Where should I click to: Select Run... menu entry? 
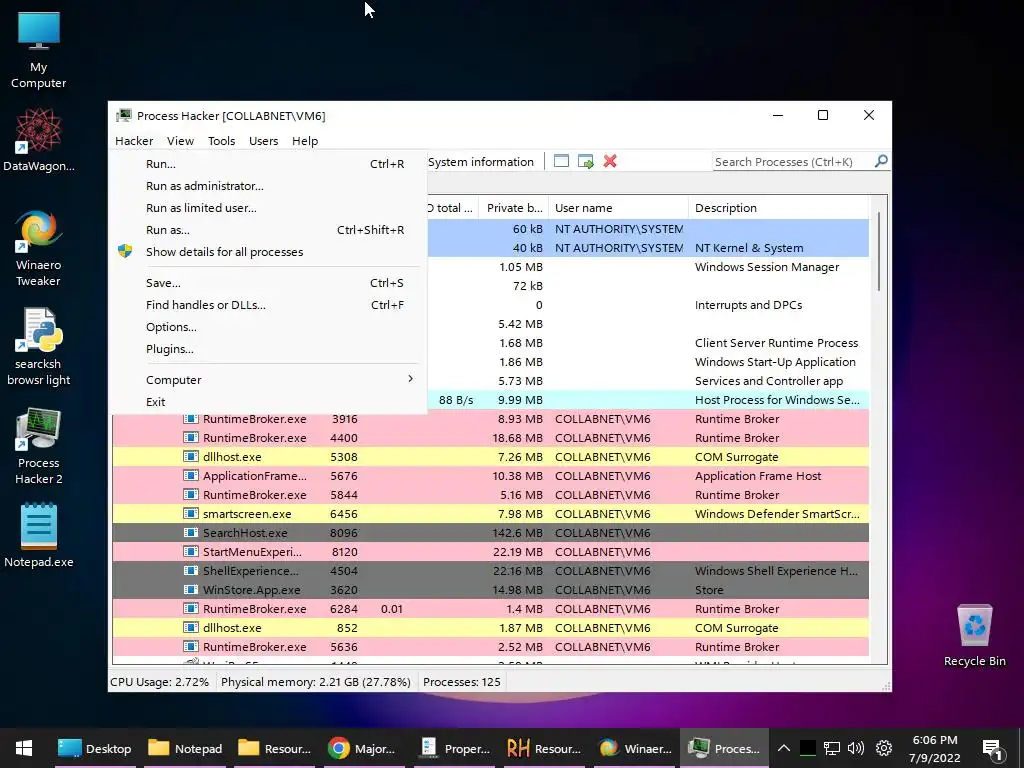pyautogui.click(x=268, y=164)
